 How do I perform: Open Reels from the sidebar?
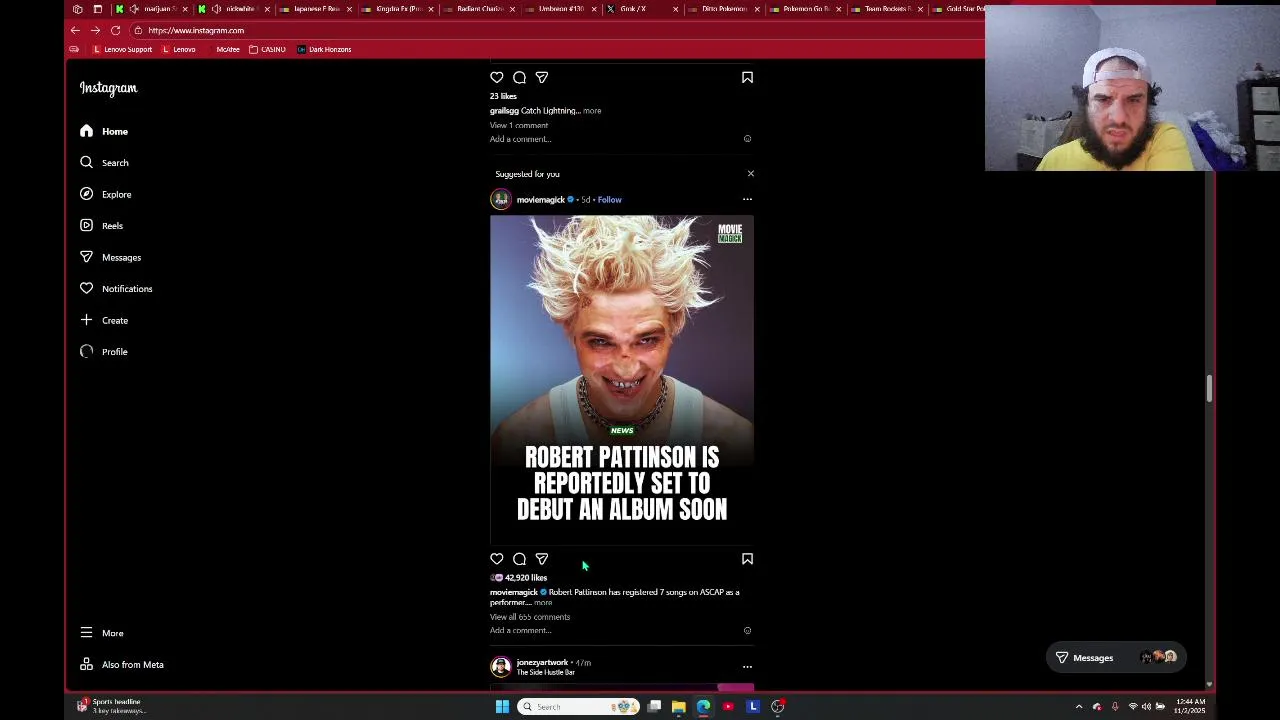(x=101, y=225)
